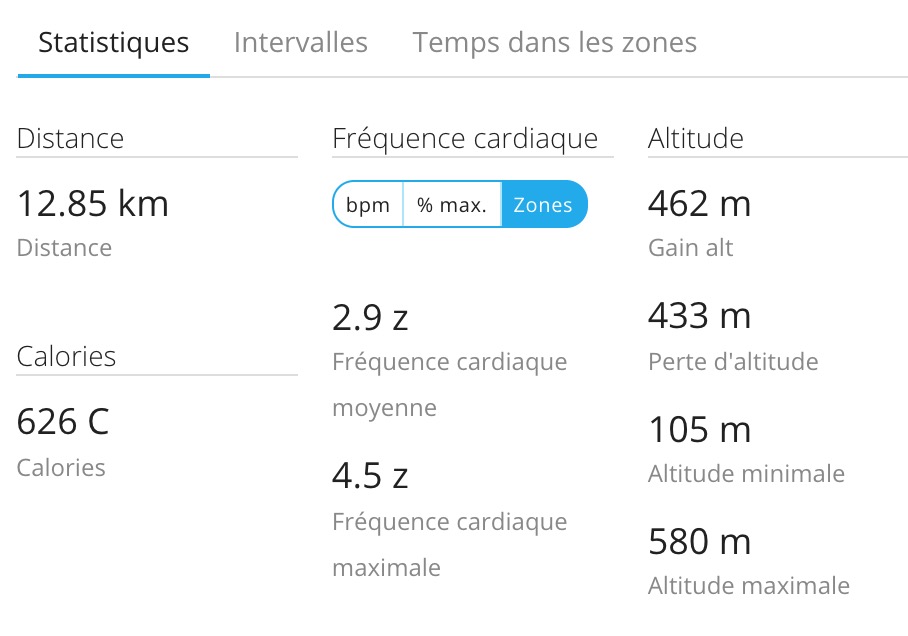Click the 4.5 z maximum heart rate value
Viewport: 908px width, 636px height.
coord(370,476)
